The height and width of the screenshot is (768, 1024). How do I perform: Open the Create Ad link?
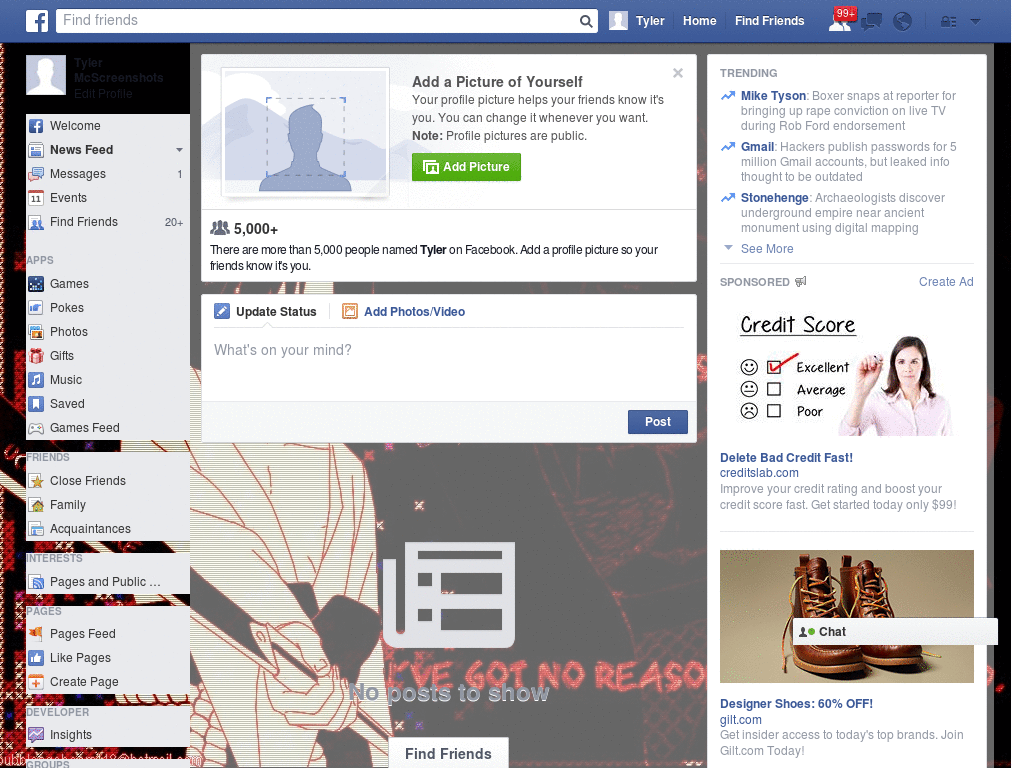[x=946, y=281]
